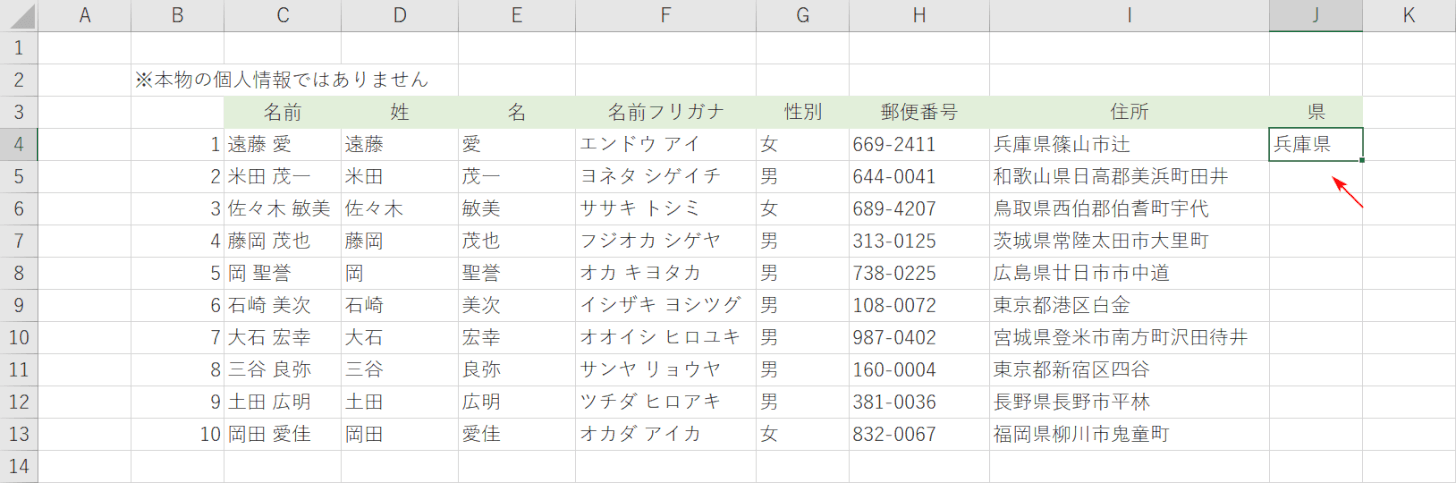
Task: Click the 性別 header cell
Action: (x=803, y=112)
